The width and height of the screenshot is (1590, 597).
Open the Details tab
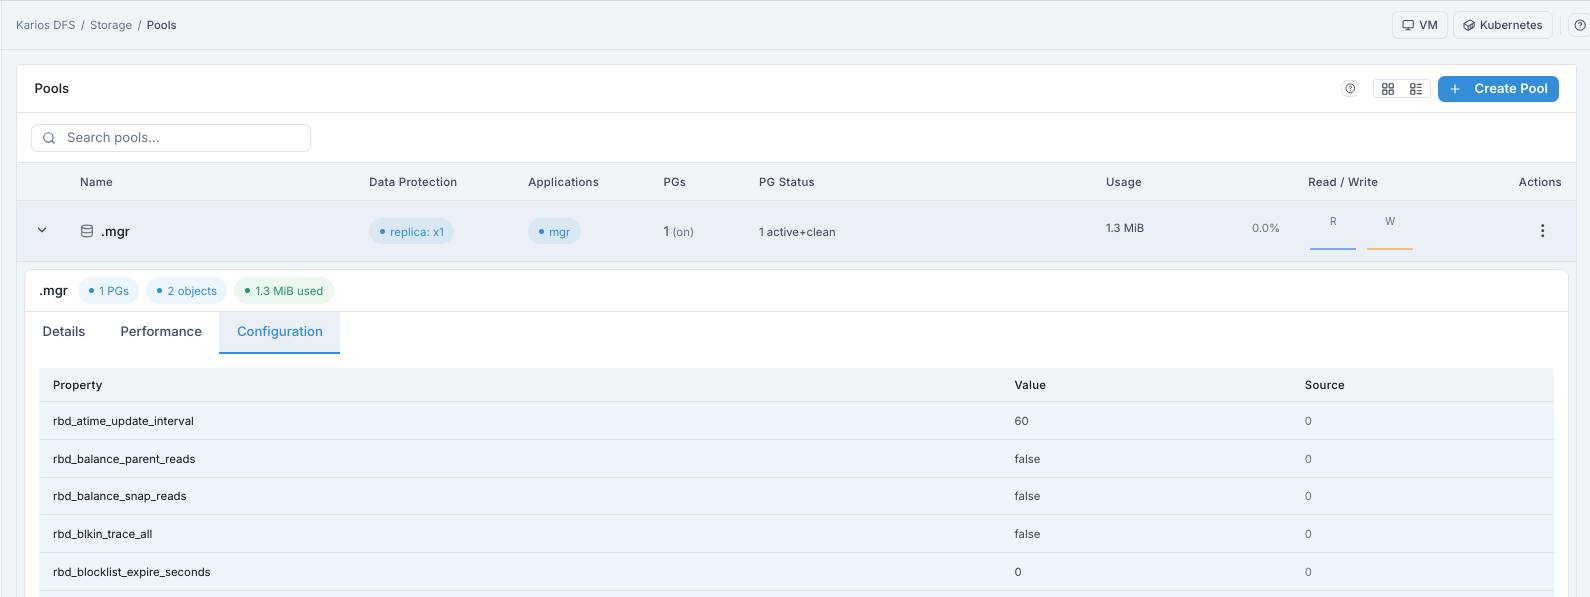[64, 332]
